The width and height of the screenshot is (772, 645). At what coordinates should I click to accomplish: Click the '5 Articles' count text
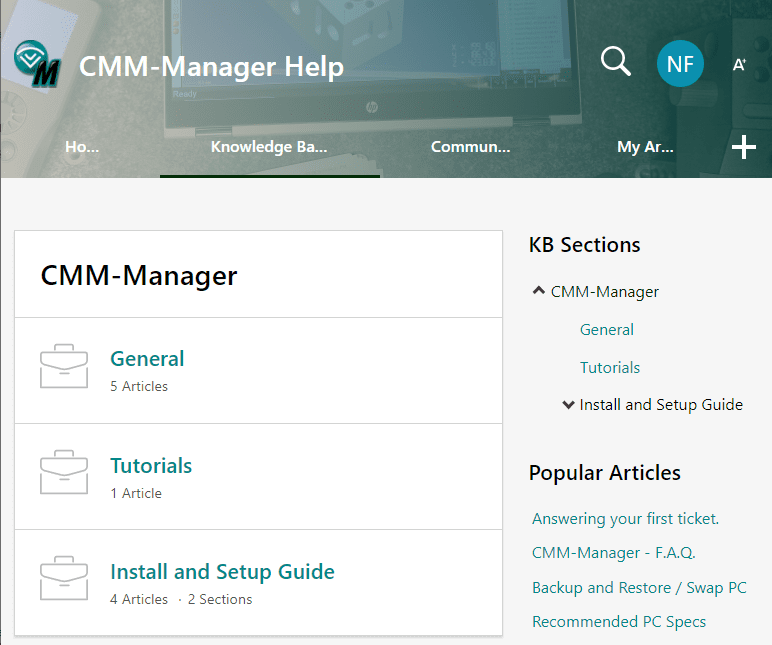[x=139, y=387]
